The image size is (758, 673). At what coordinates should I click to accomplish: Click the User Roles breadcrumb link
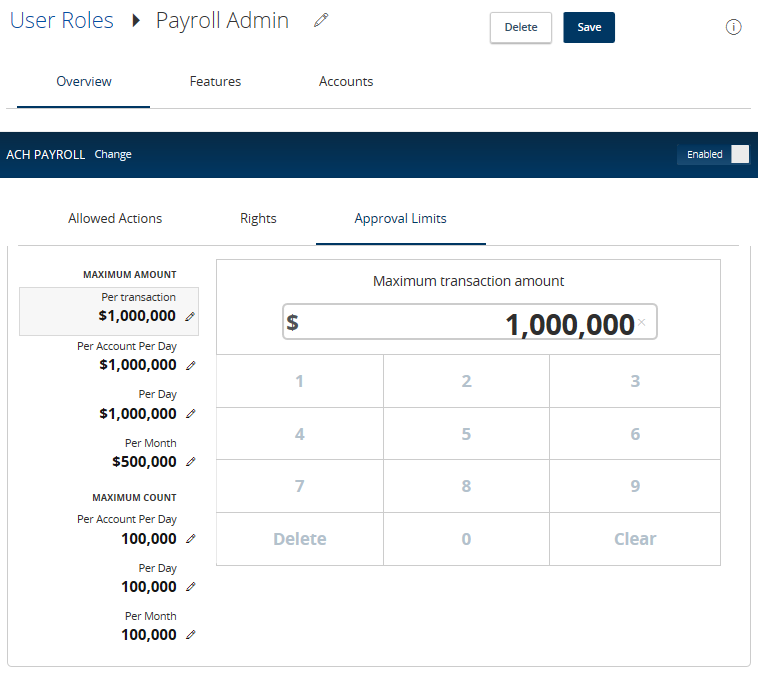(61, 20)
